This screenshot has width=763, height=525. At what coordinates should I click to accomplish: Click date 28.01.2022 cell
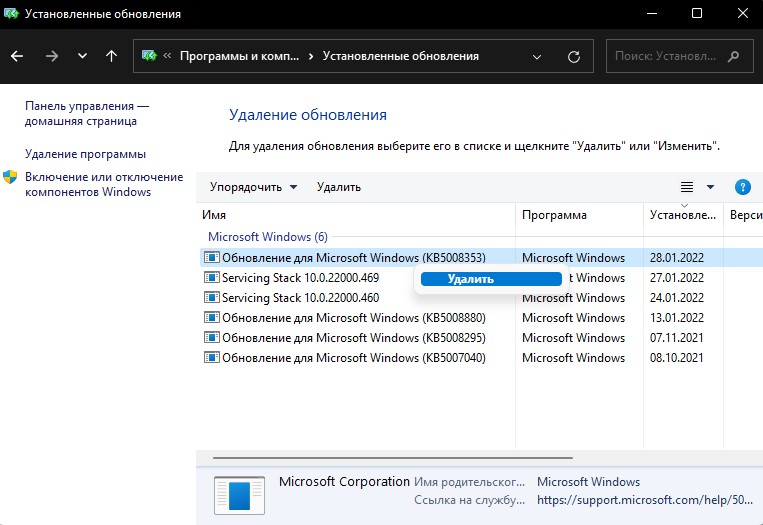677,257
